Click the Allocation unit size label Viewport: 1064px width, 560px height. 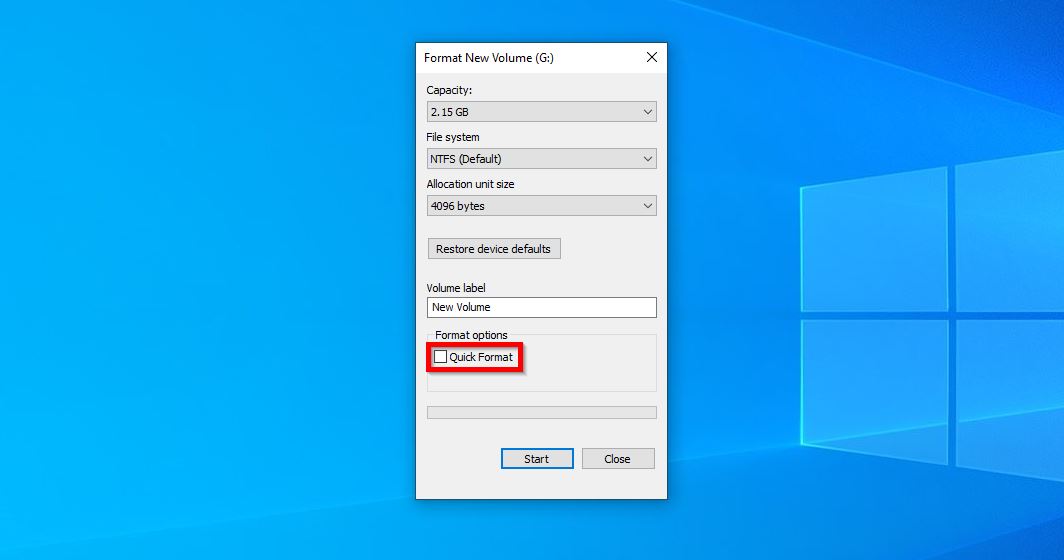pos(470,184)
